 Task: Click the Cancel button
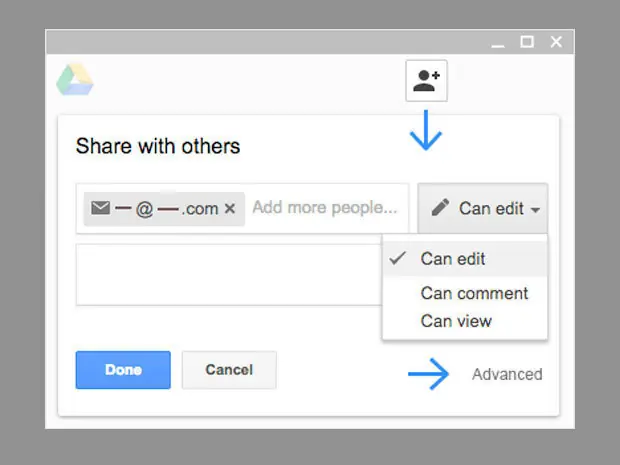pyautogui.click(x=229, y=370)
